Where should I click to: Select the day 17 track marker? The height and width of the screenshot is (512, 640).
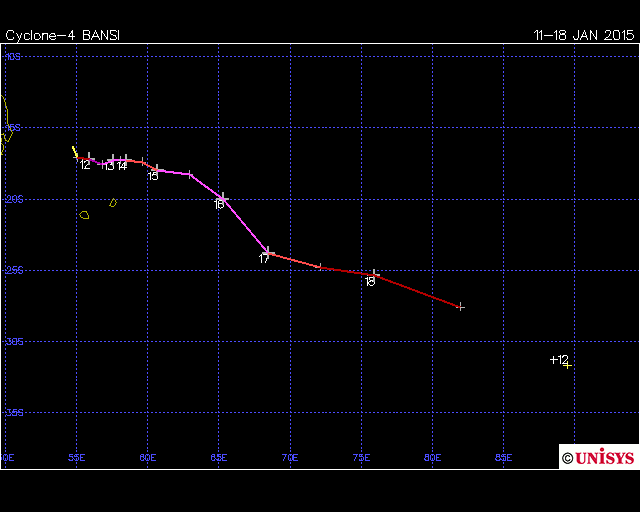pos(267,250)
